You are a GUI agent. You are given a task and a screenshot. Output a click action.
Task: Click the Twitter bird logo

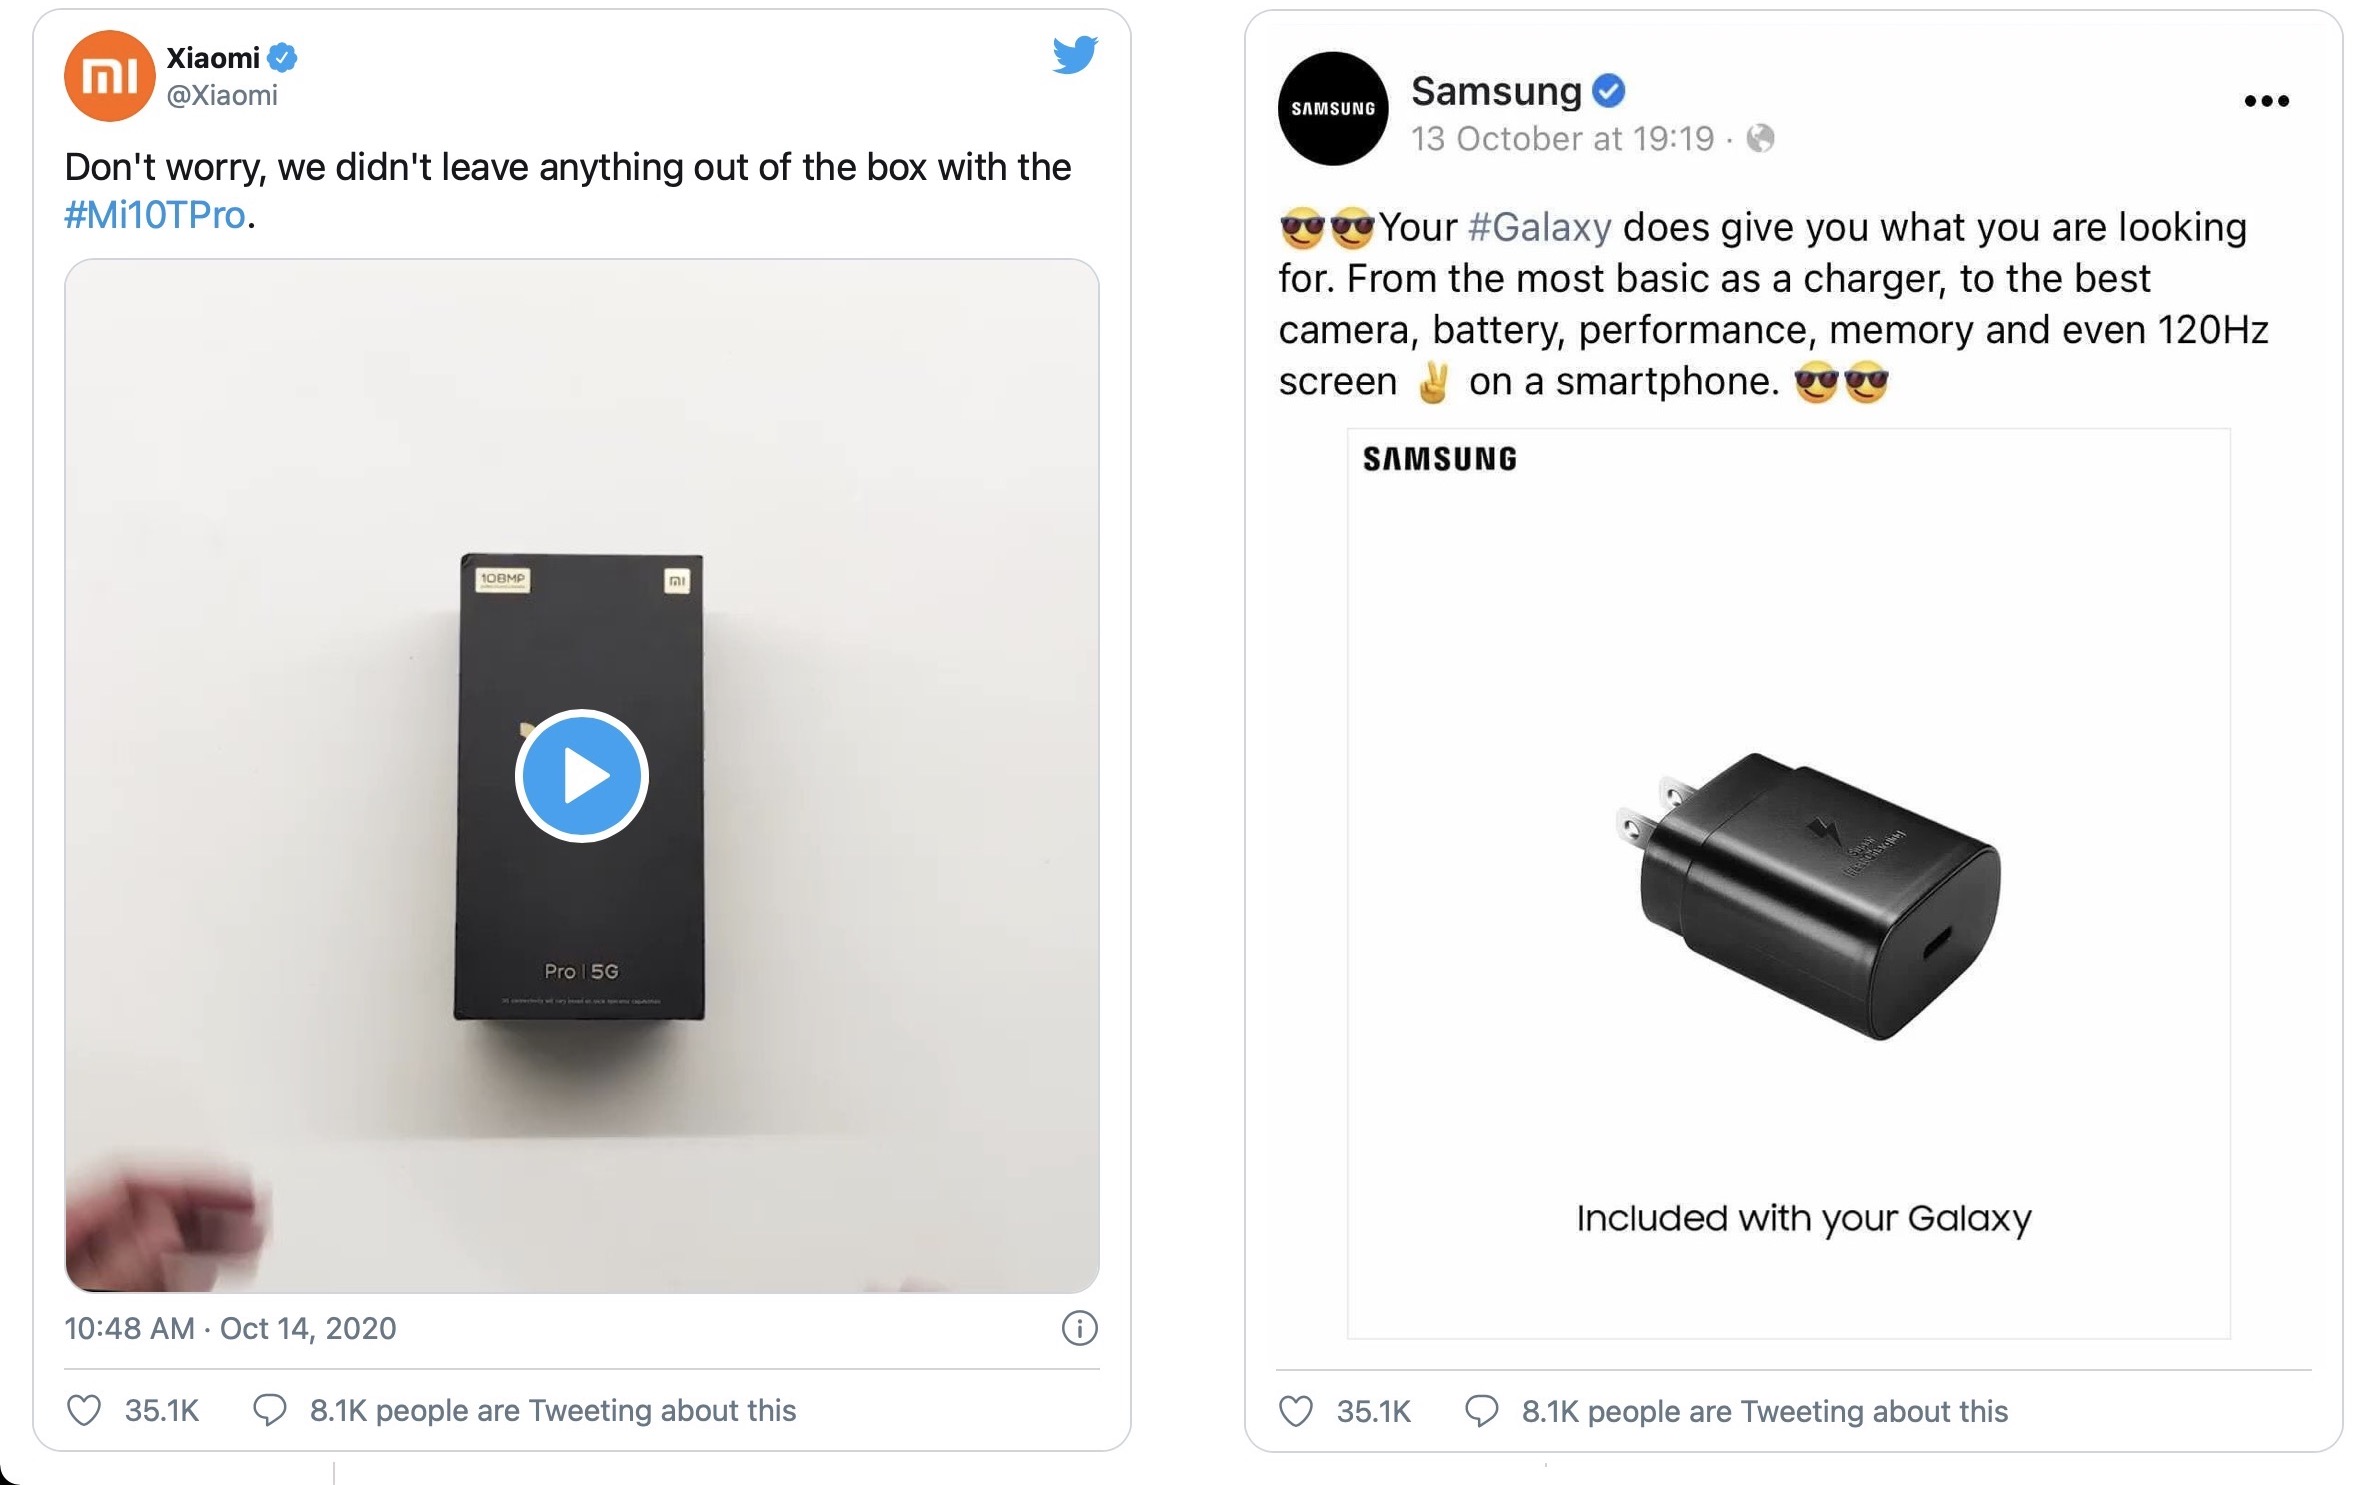[x=1076, y=57]
